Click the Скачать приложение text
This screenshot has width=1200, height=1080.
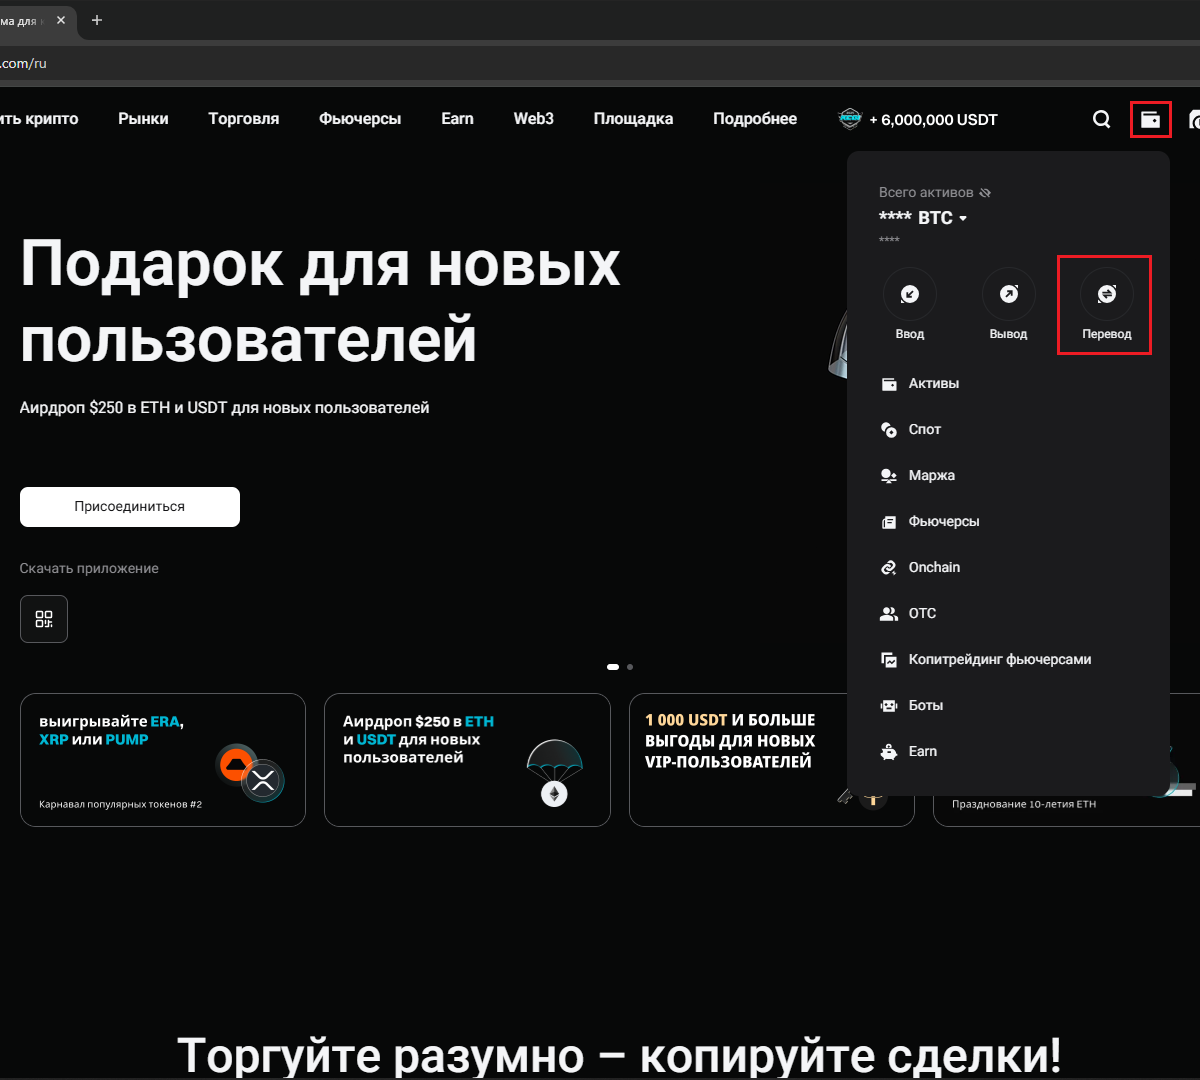click(x=89, y=568)
